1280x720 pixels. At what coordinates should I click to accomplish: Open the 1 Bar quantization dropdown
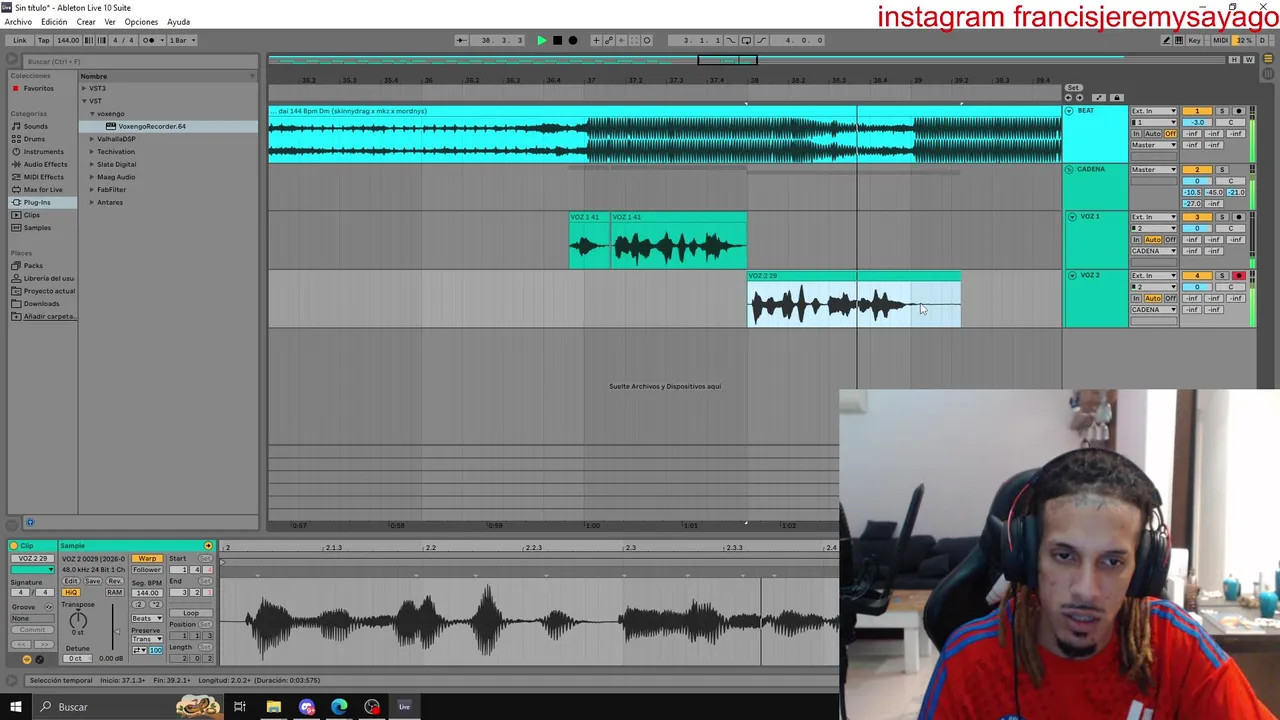(x=181, y=40)
